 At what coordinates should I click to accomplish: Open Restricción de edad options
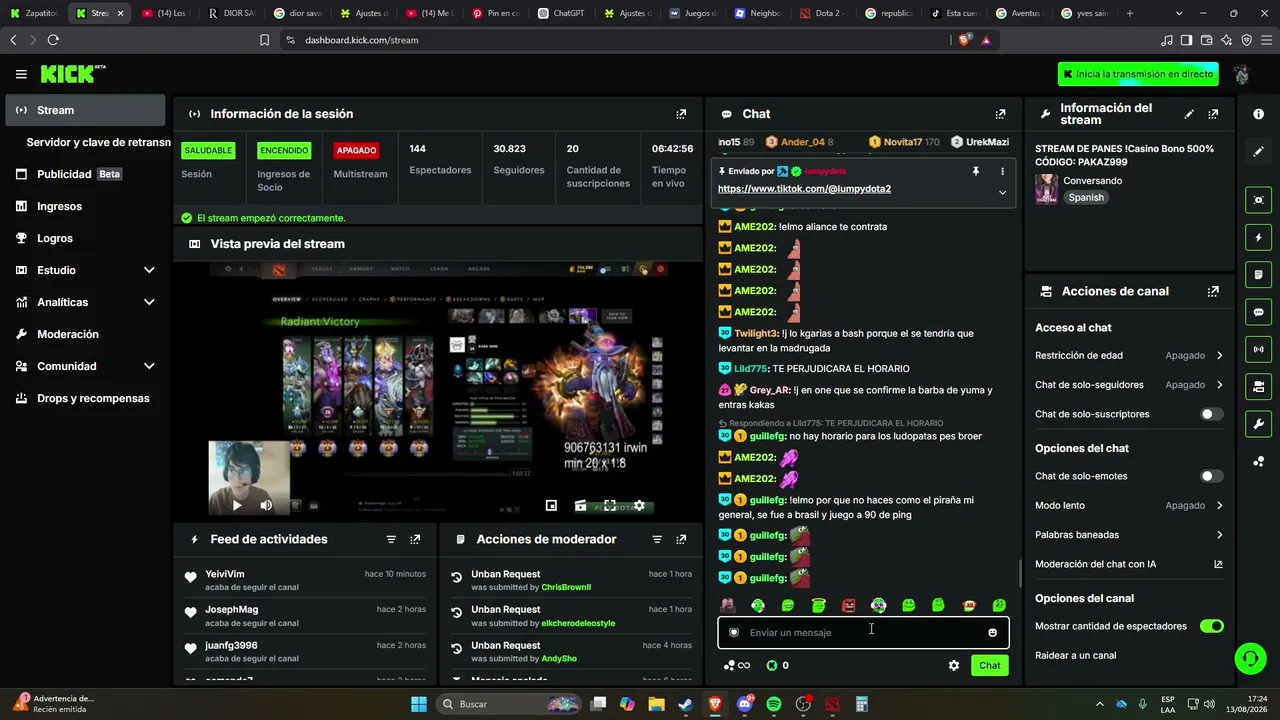click(x=1129, y=355)
